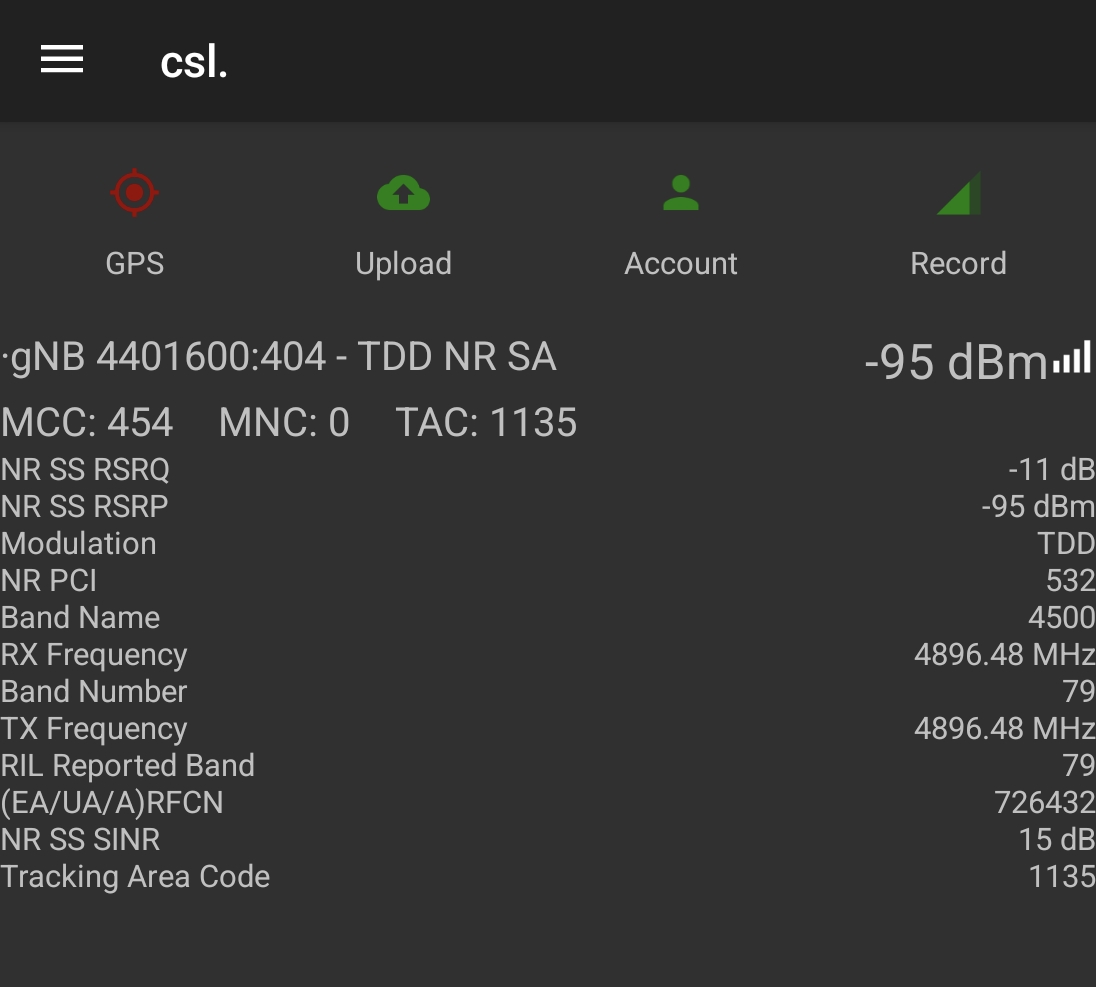Select the Record signal icon

click(x=957, y=192)
